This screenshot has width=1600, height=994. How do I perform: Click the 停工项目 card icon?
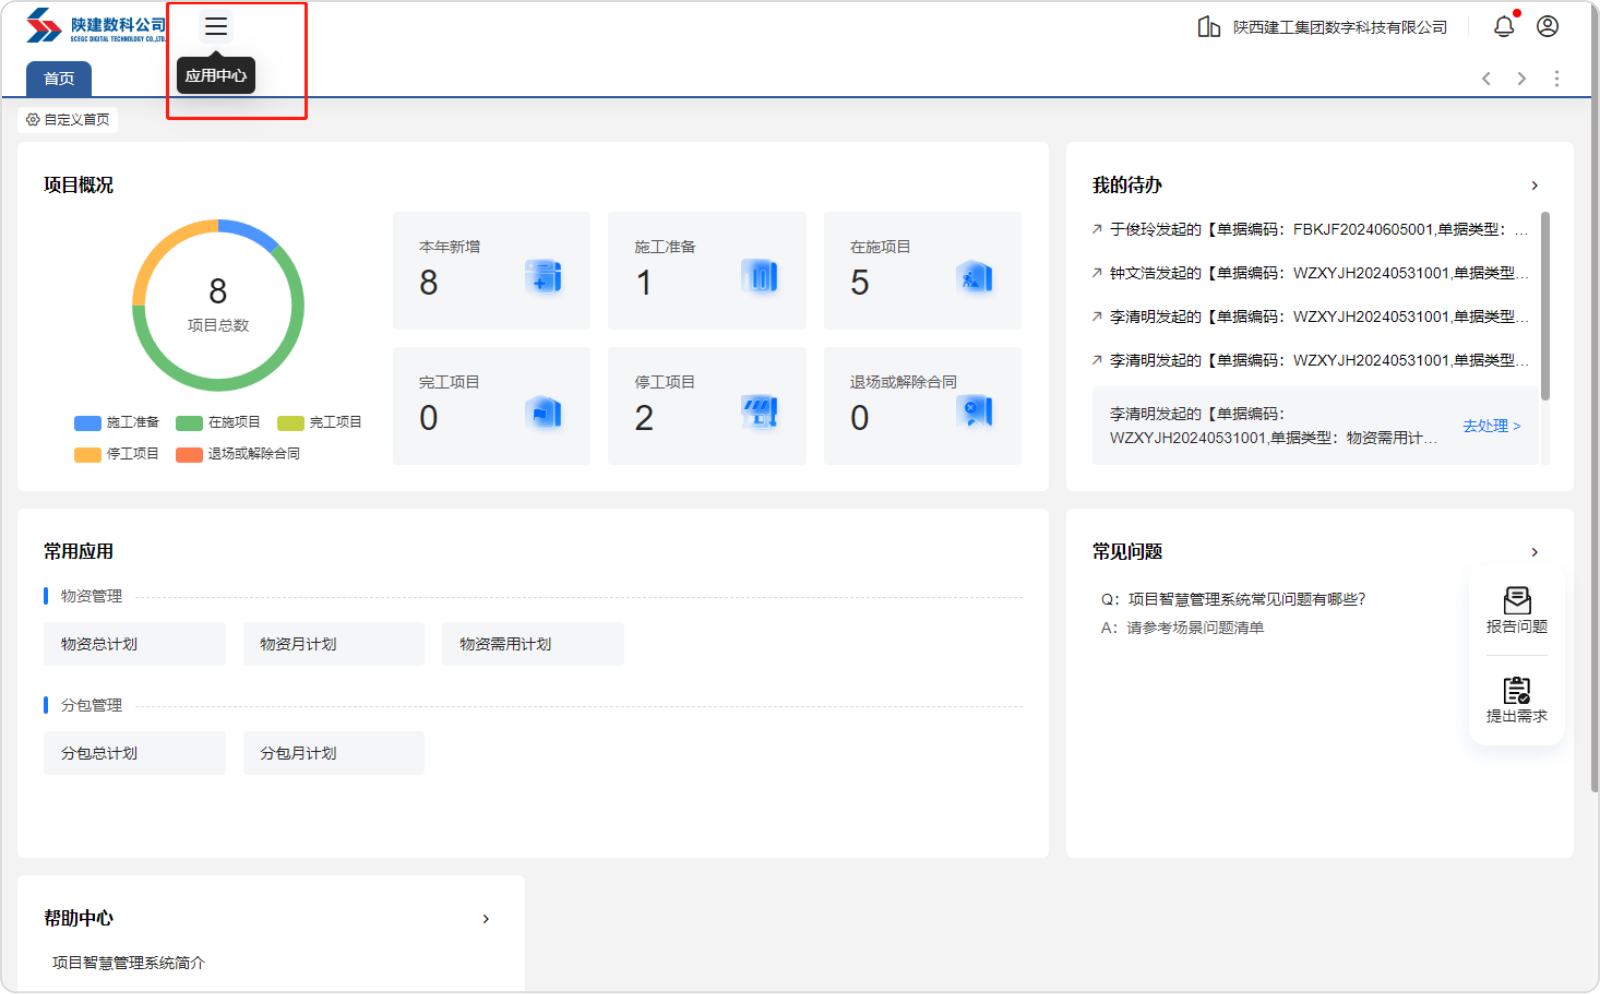coord(760,411)
